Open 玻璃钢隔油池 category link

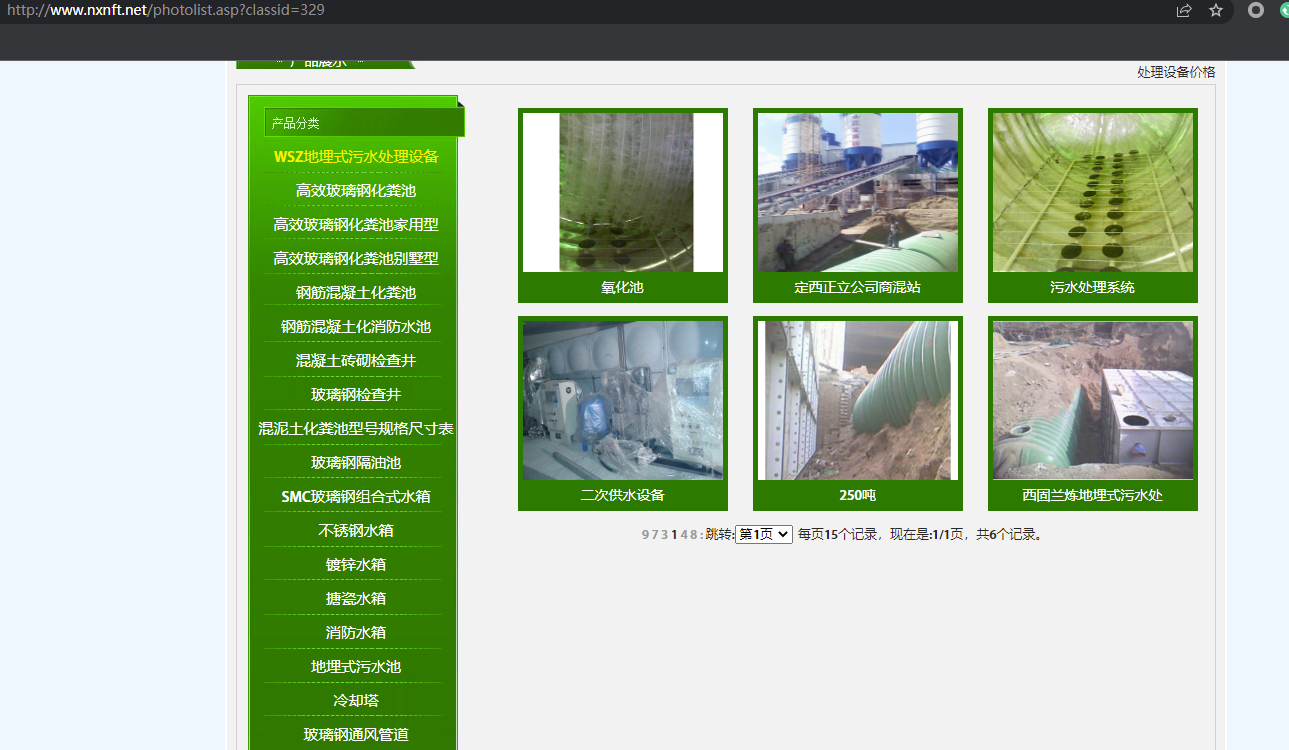point(356,463)
